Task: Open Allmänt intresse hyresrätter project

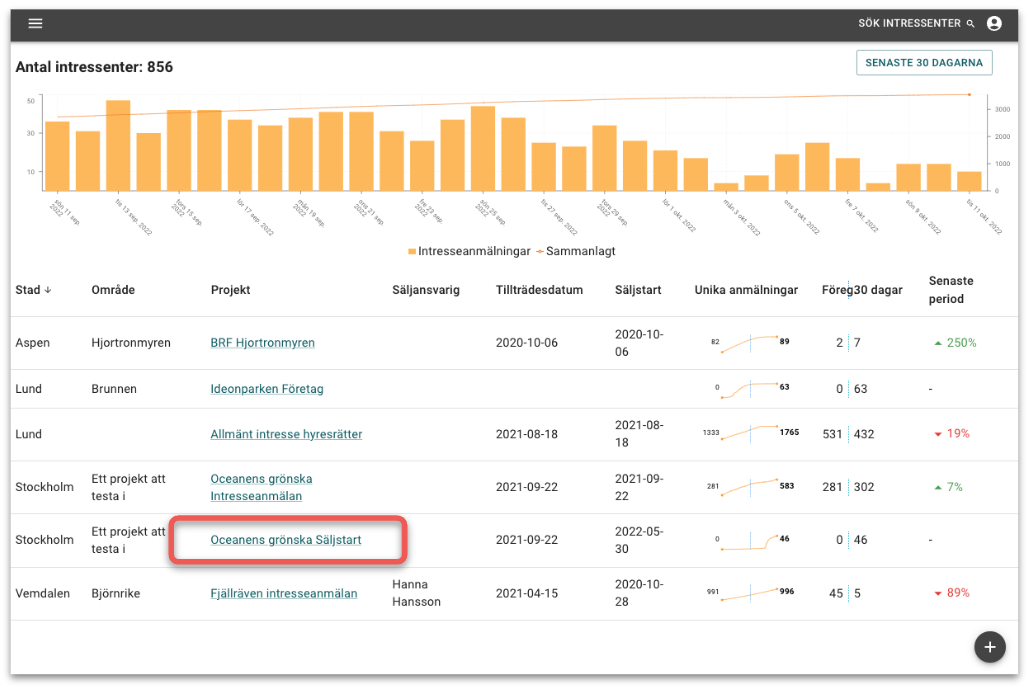Action: [x=286, y=434]
